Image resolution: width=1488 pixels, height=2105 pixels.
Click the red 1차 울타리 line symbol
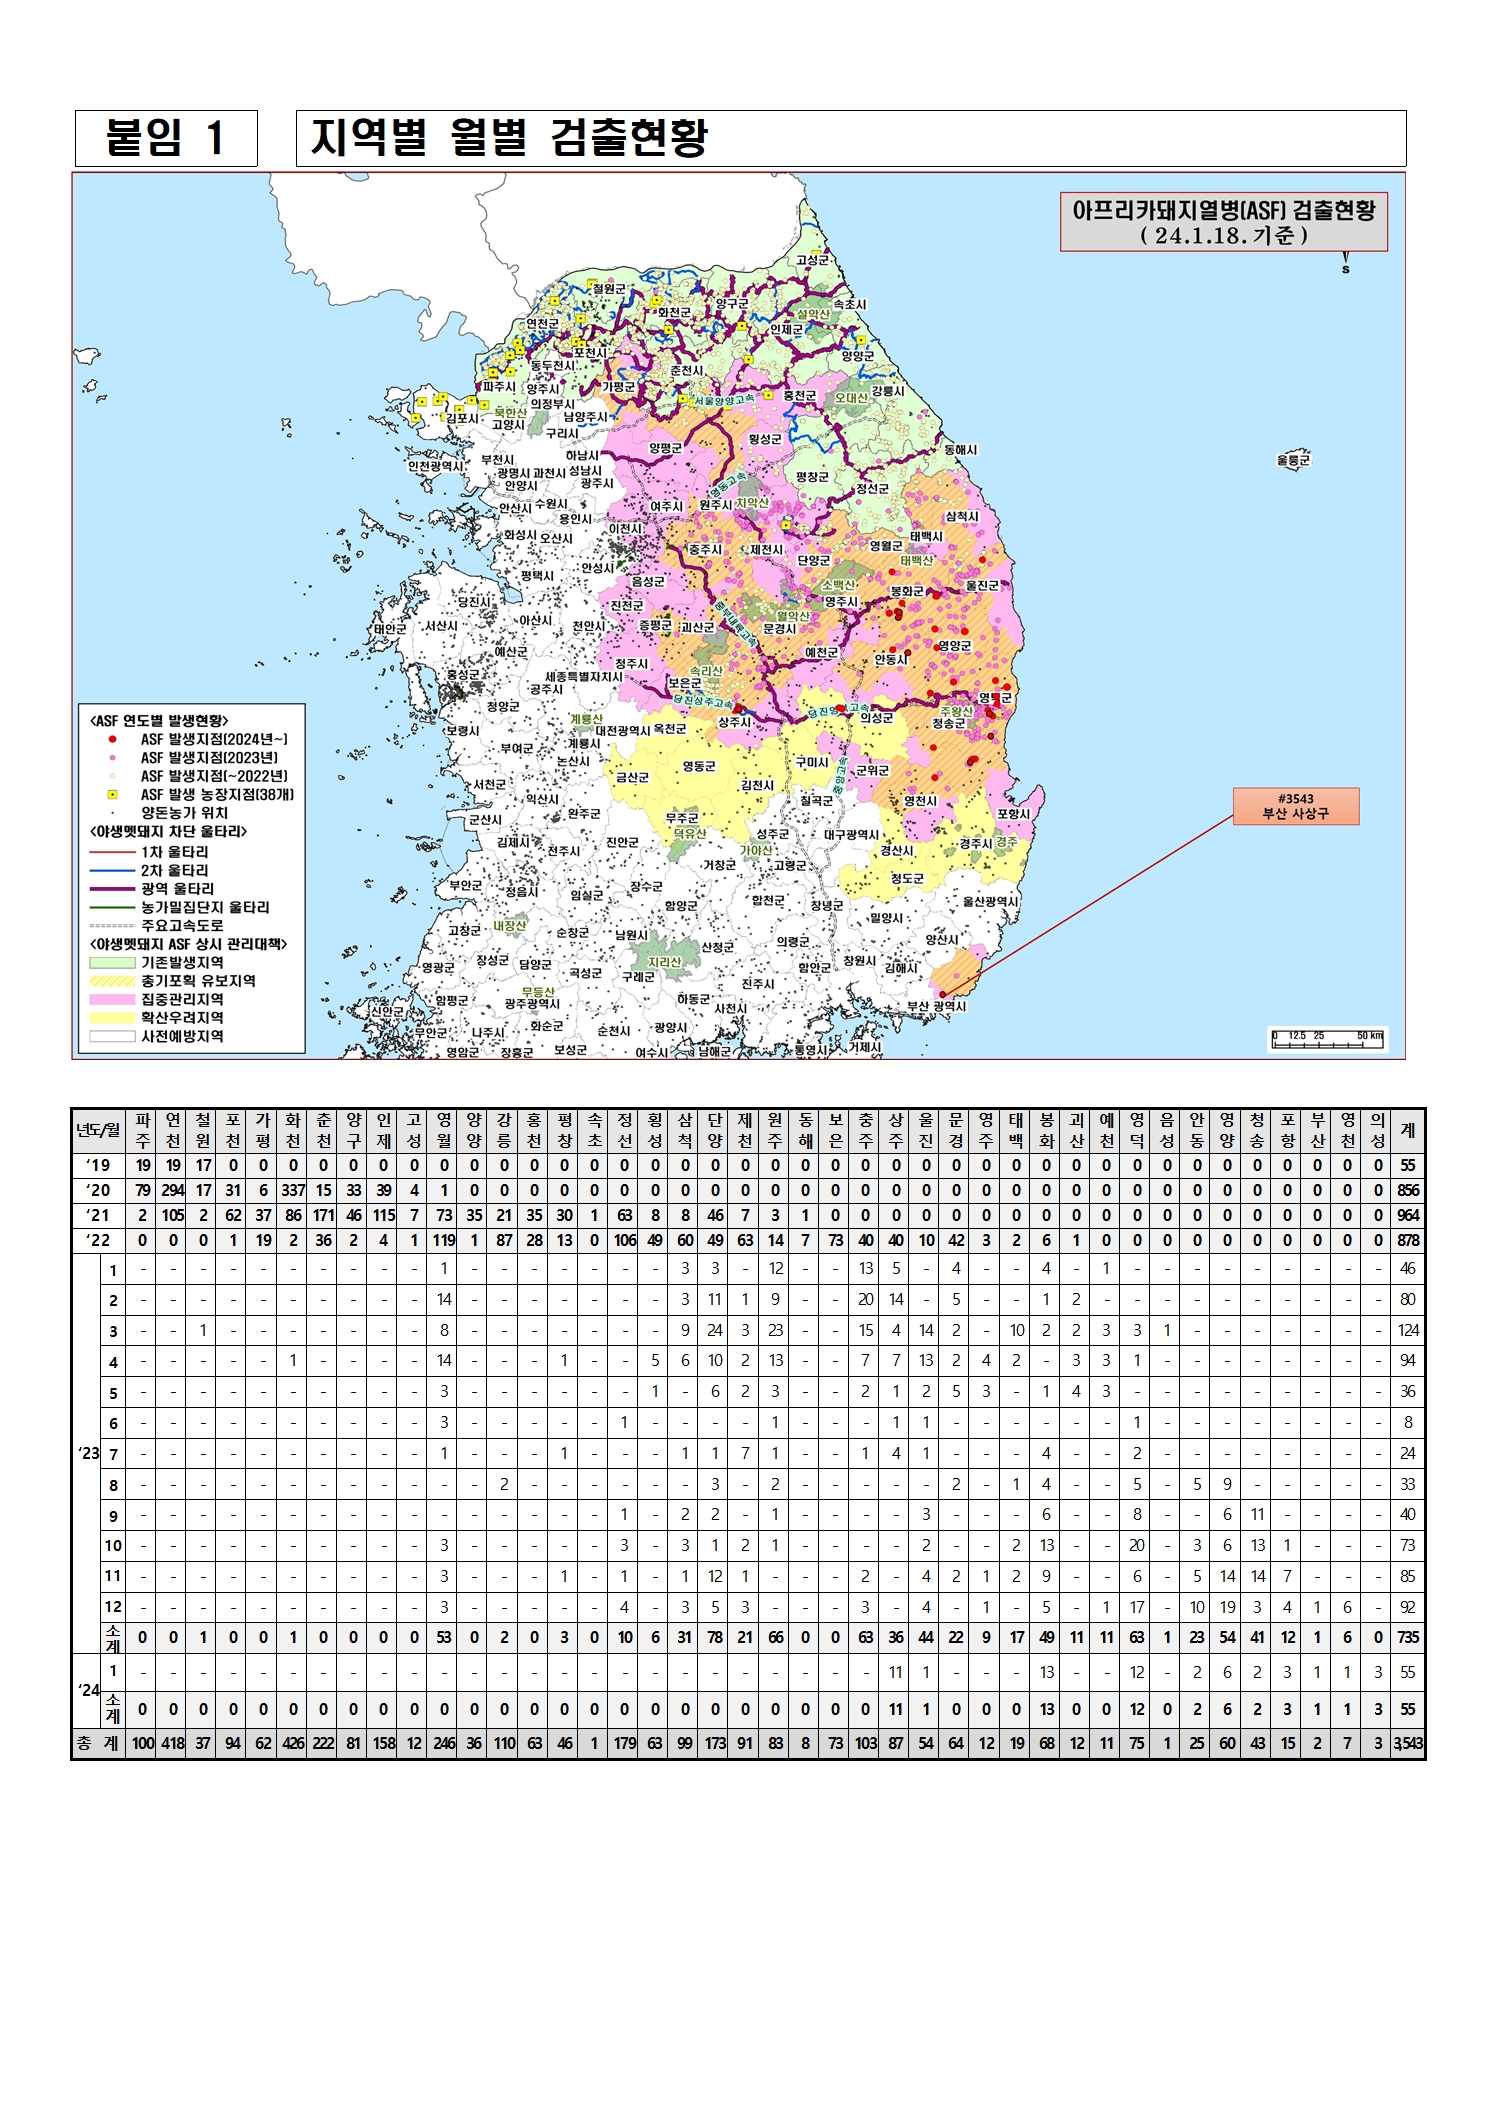[x=112, y=852]
